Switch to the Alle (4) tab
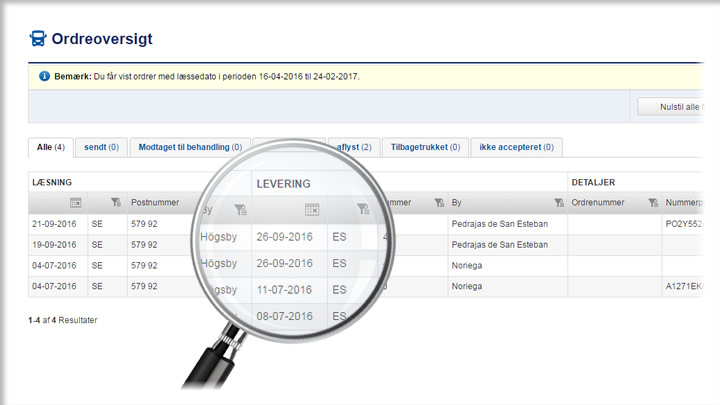This screenshot has height=405, width=720. (x=51, y=147)
